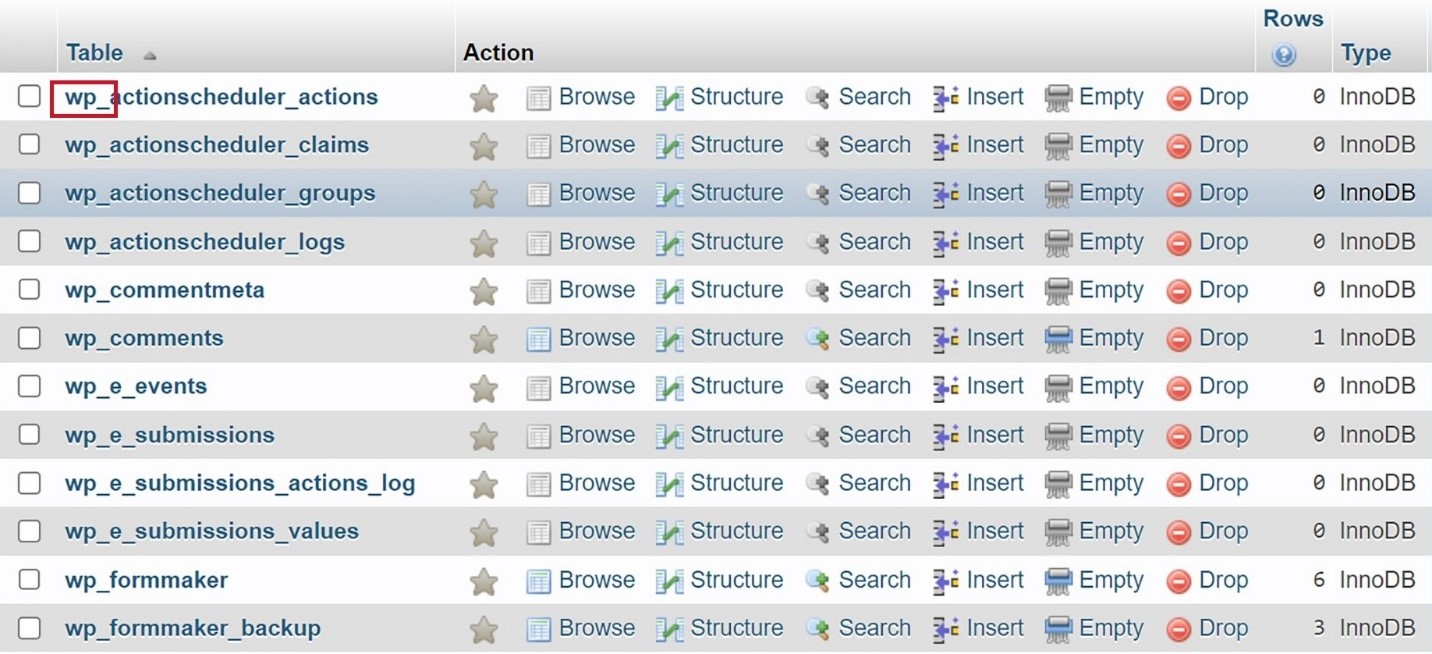This screenshot has height=654, width=1432.
Task: Click Empty link for wp_actionscheduler_groups
Action: [1111, 193]
